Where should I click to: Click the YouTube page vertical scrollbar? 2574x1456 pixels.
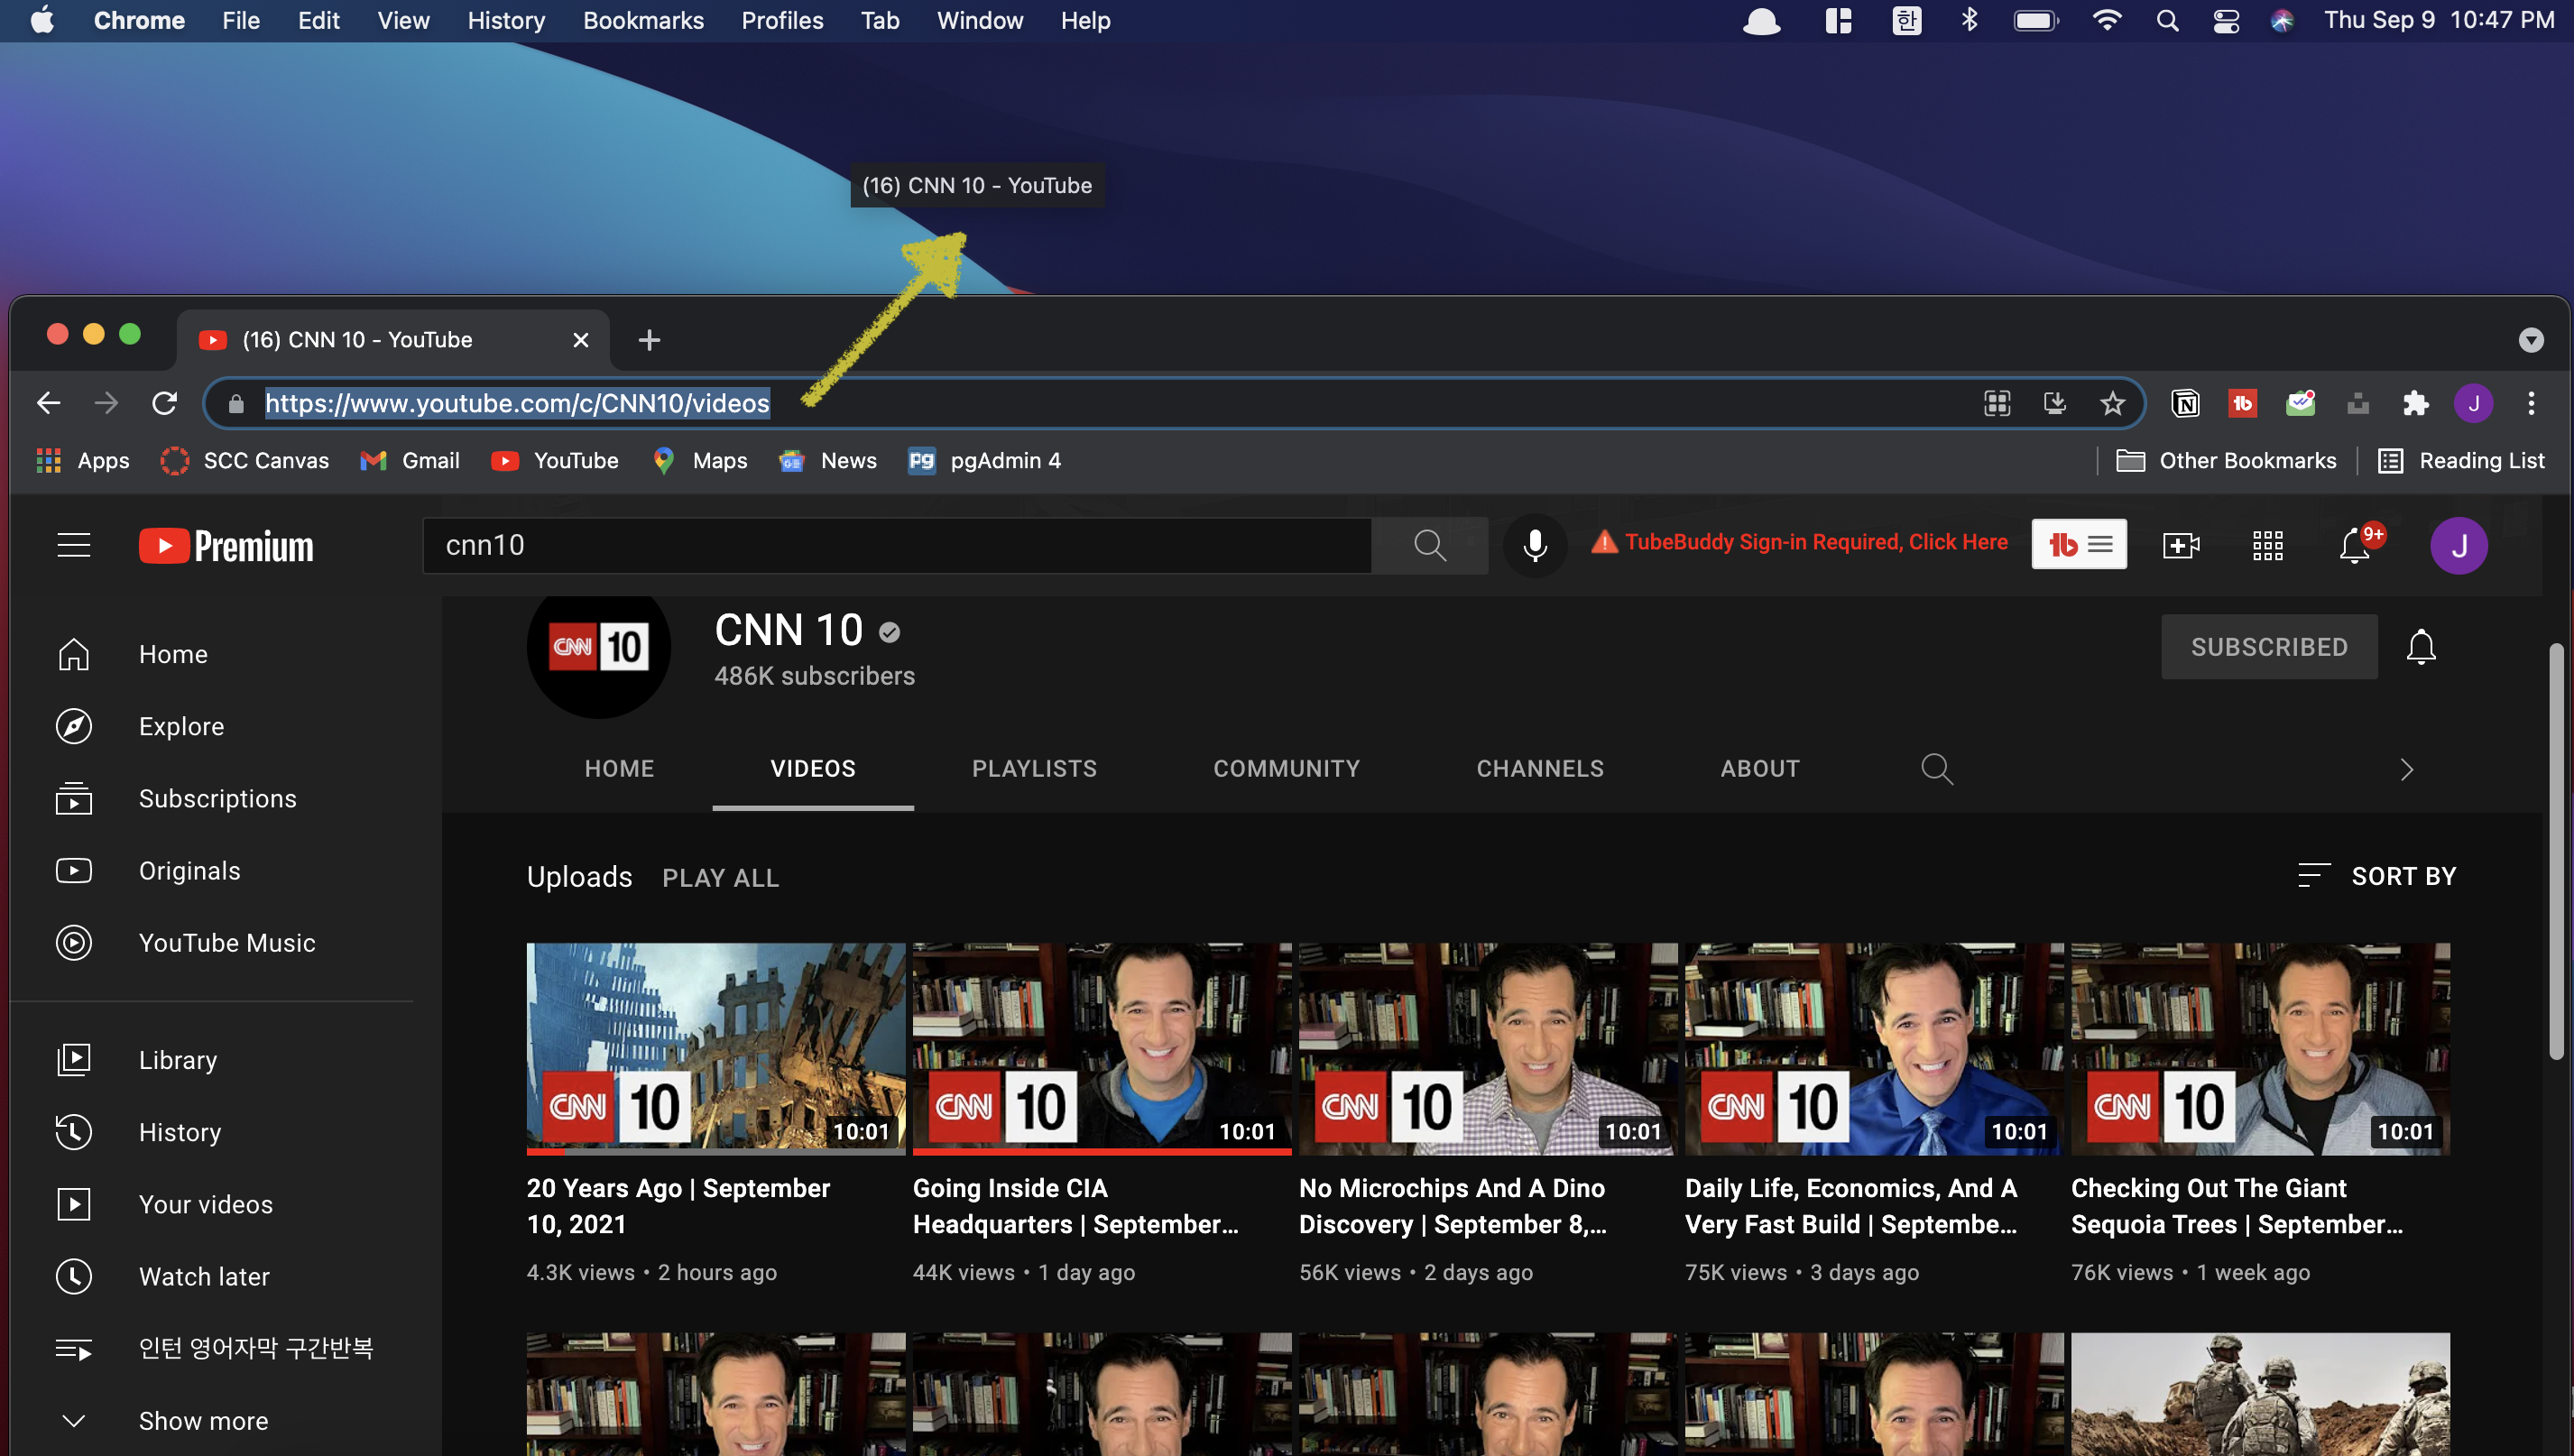[x=2556, y=850]
